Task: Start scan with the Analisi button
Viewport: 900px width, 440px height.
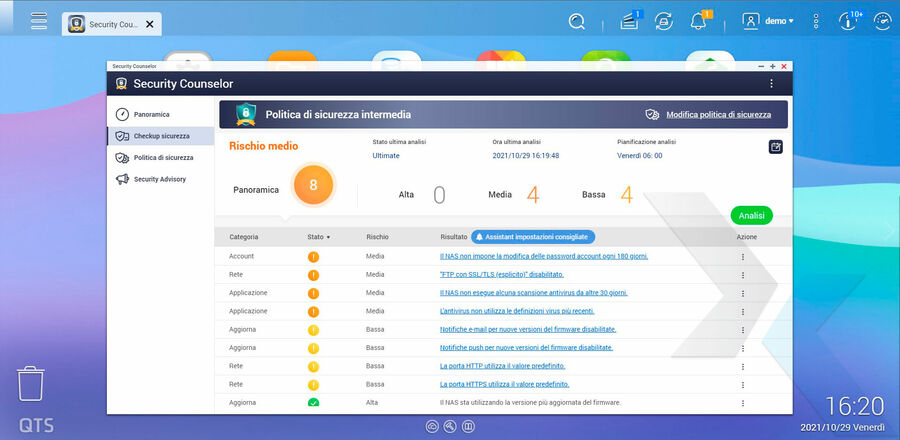Action: point(751,215)
